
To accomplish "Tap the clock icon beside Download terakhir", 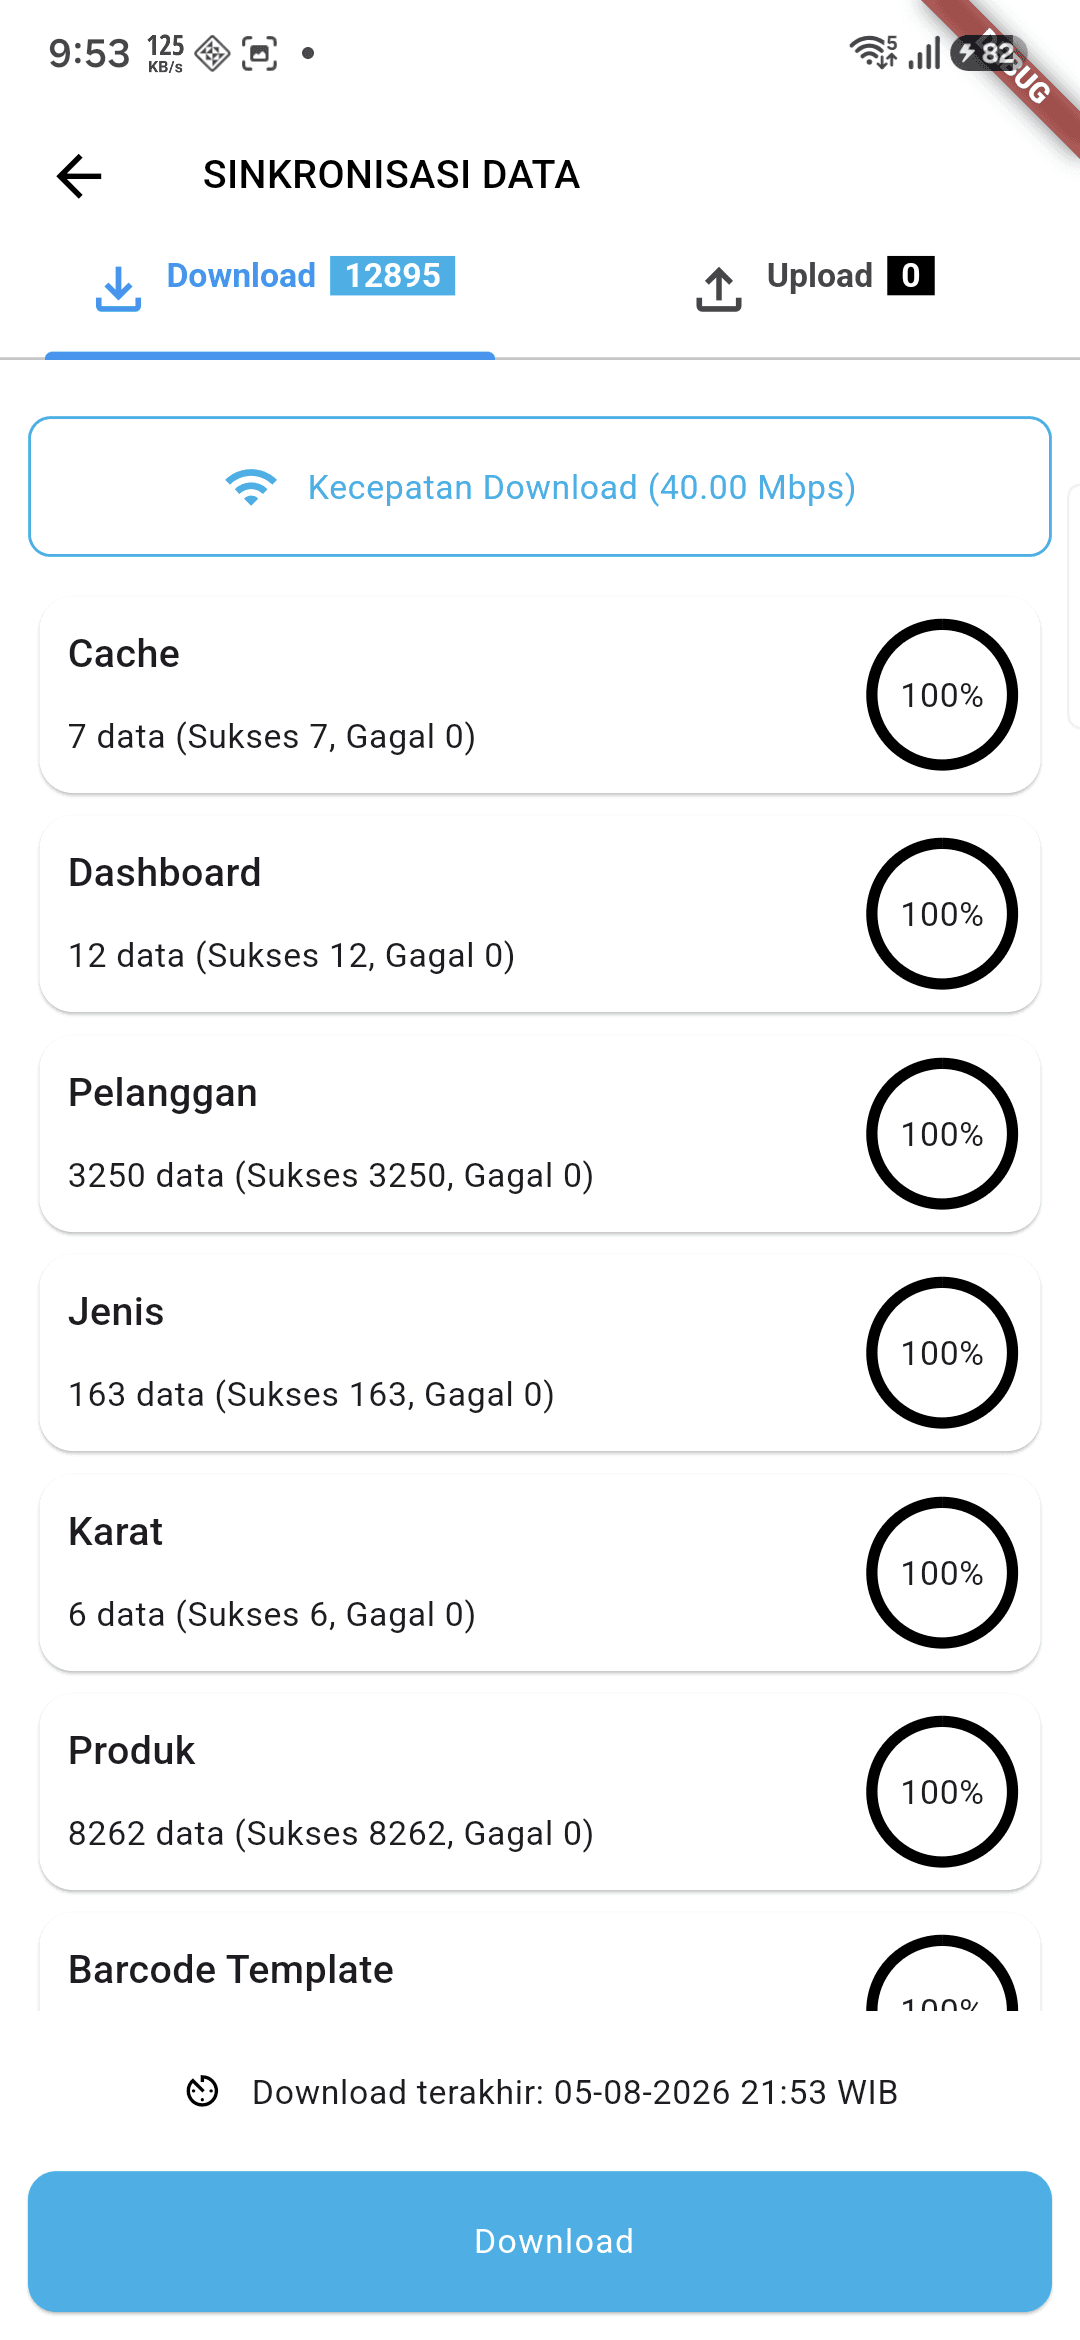I will tap(203, 2091).
